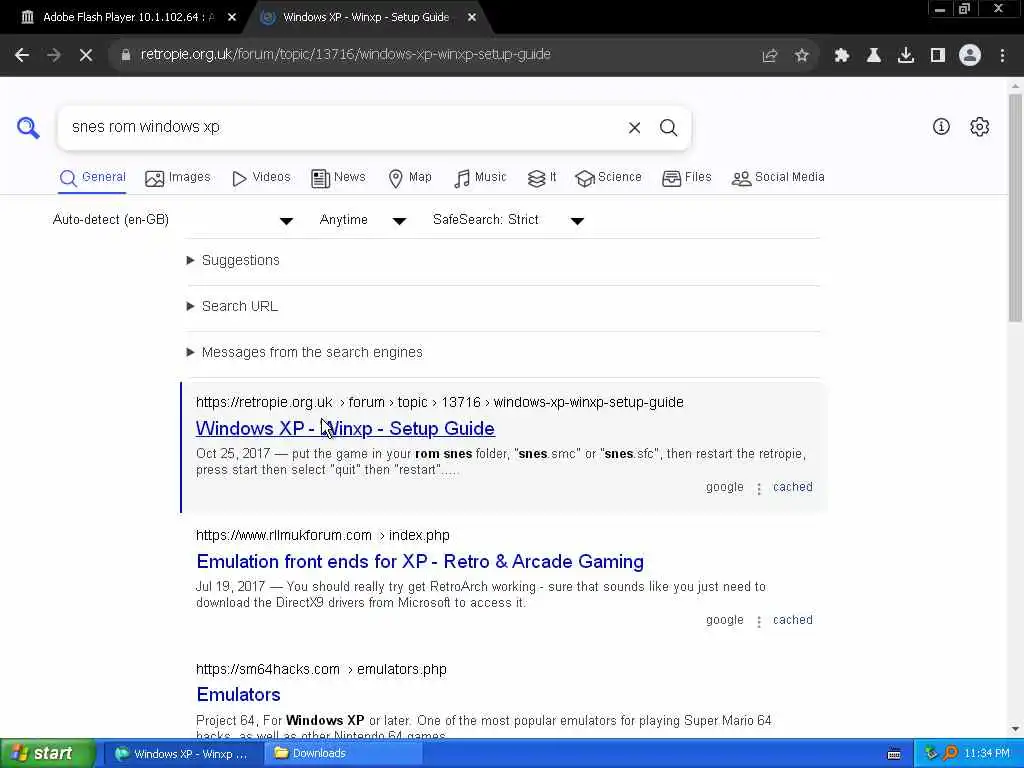Click the keyboard icon in the taskbar
This screenshot has height=768, width=1024.
pos(895,754)
